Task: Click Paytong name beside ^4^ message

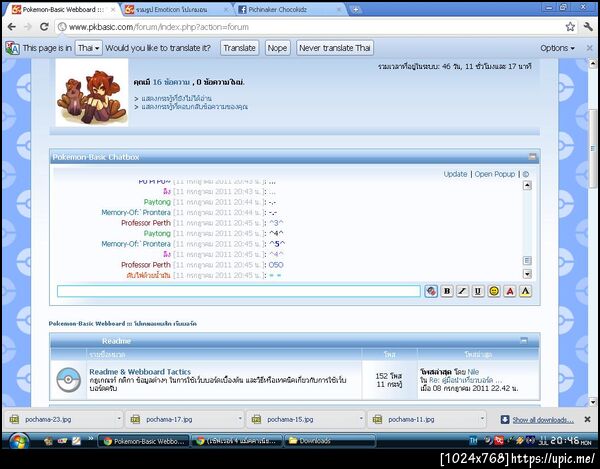Action: click(x=157, y=233)
